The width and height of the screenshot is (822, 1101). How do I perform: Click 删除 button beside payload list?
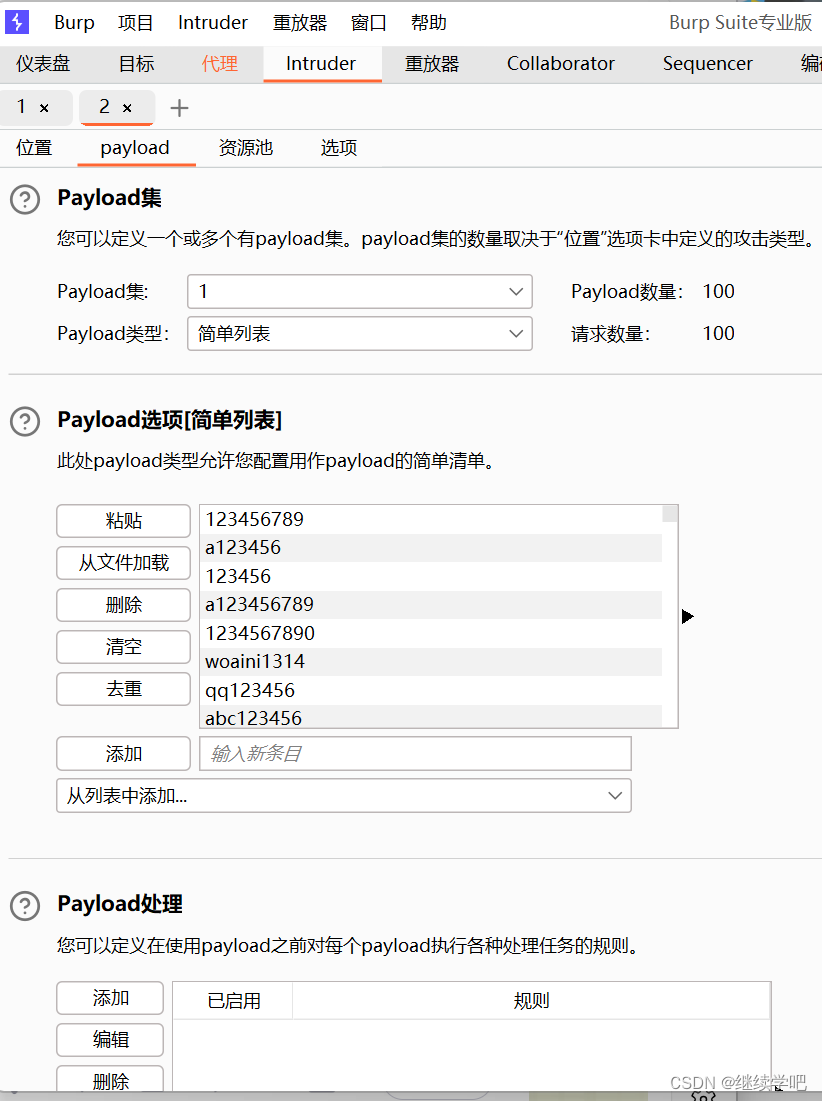coord(124,605)
